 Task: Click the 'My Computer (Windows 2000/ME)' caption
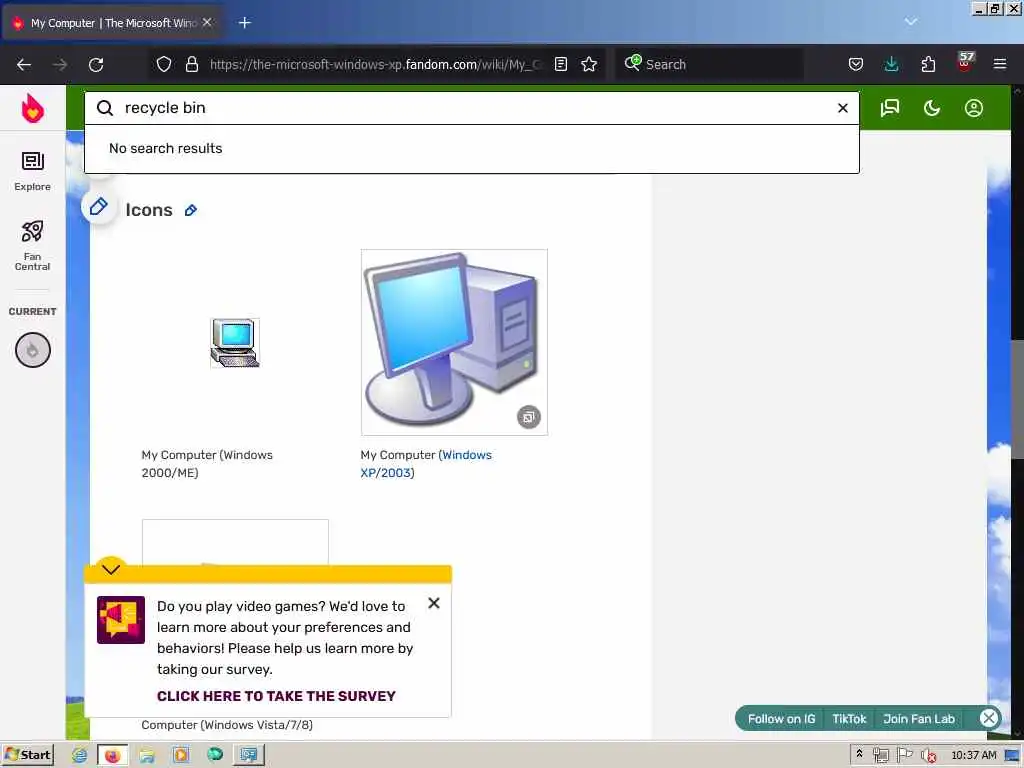207,464
